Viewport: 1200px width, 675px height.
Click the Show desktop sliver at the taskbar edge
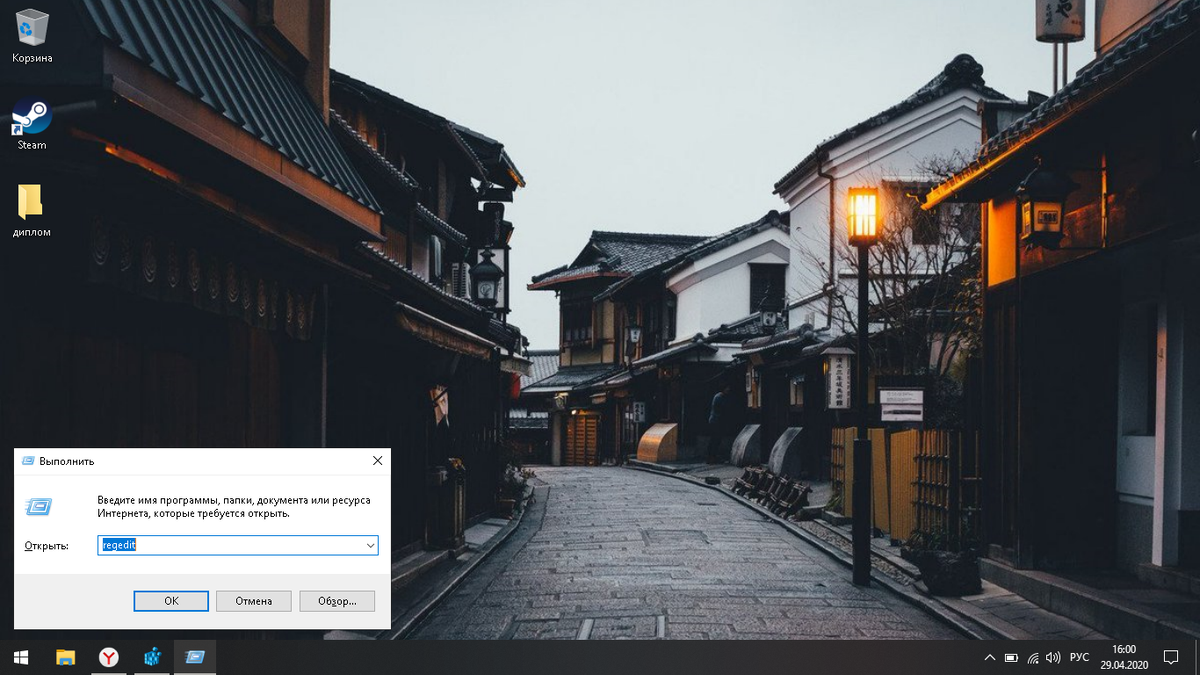1197,657
